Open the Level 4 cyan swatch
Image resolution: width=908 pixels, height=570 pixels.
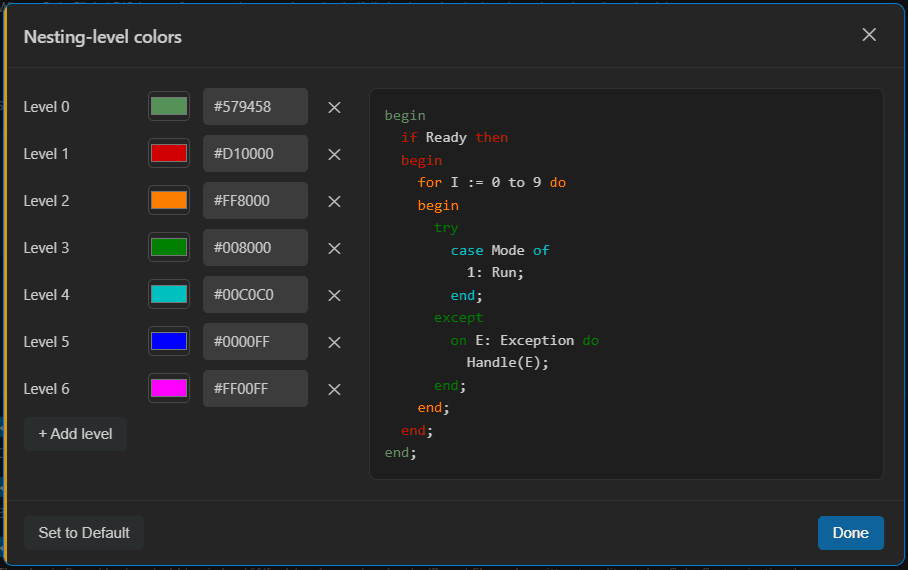tap(169, 294)
